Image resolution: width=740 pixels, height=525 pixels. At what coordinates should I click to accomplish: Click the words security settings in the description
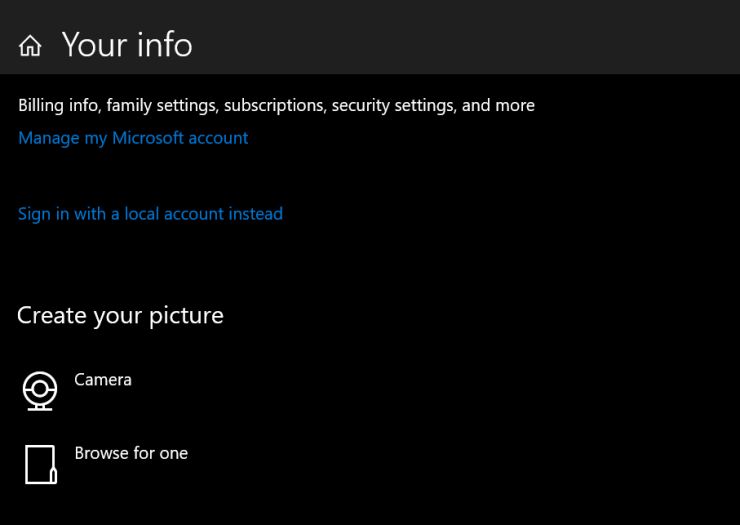coord(394,105)
